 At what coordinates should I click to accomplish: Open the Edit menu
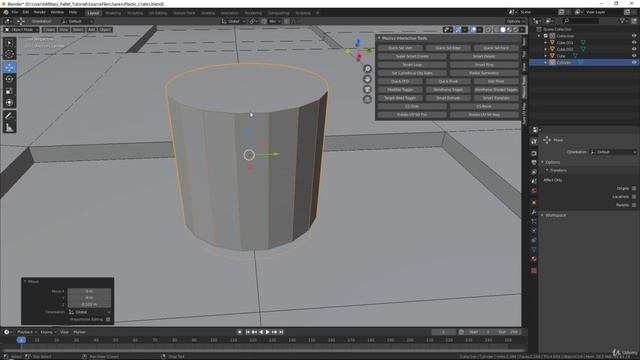(26, 13)
